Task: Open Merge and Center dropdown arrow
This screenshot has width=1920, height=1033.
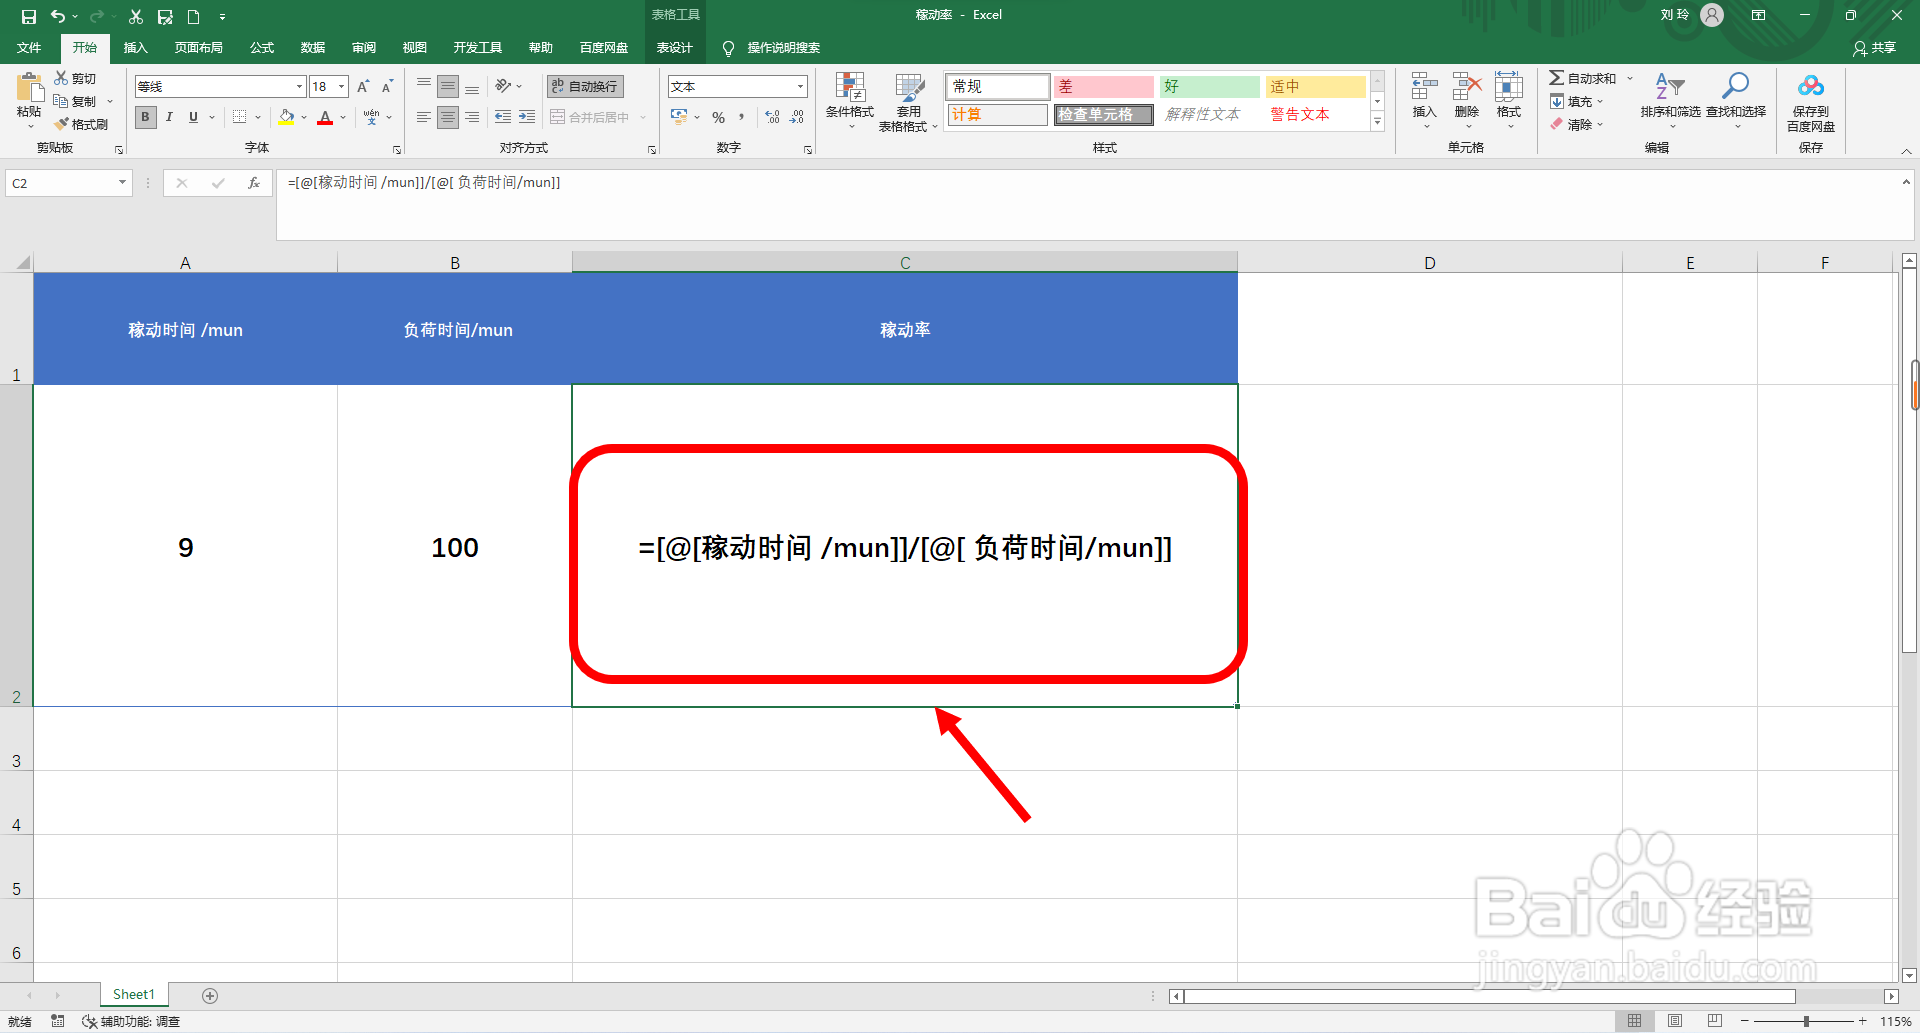Action: (643, 117)
